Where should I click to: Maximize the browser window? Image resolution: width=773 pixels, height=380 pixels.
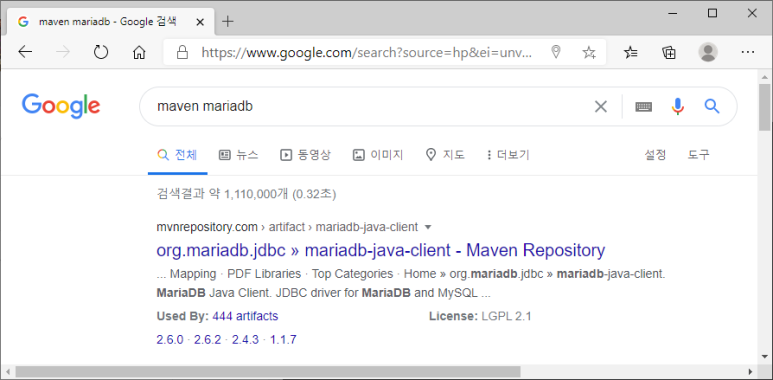712,13
